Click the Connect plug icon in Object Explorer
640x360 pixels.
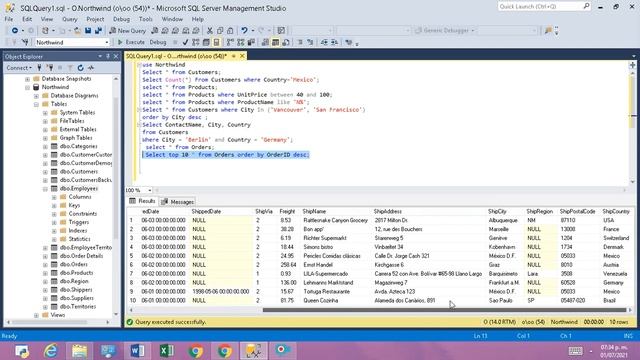click(x=39, y=68)
